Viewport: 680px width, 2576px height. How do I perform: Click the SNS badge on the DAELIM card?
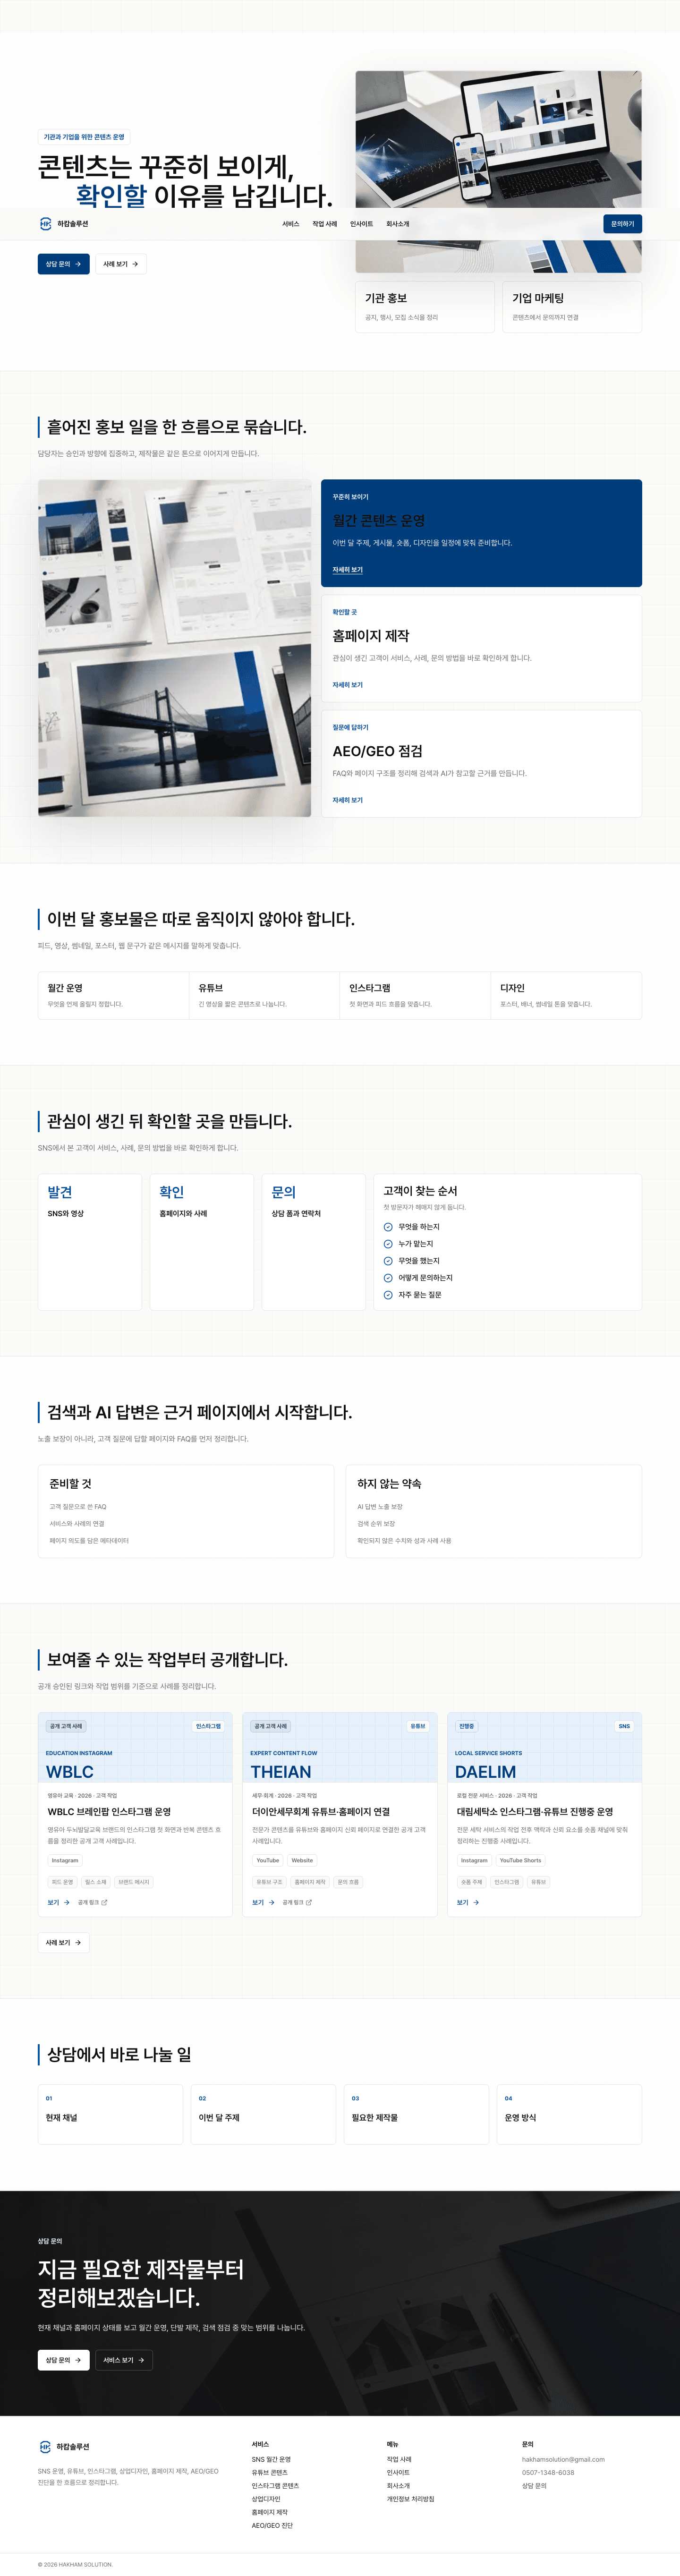point(624,1726)
